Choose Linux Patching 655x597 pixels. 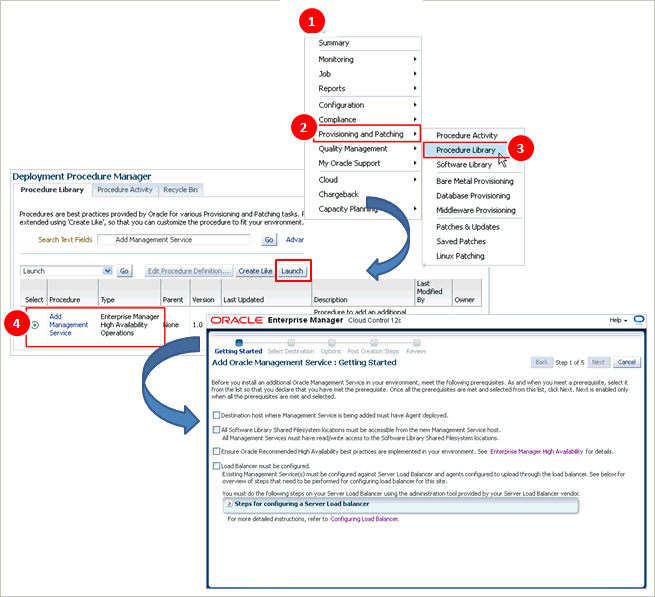(x=460, y=256)
